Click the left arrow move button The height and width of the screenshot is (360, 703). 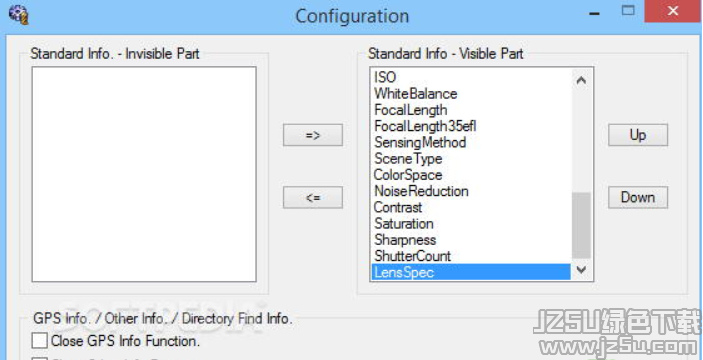(312, 197)
